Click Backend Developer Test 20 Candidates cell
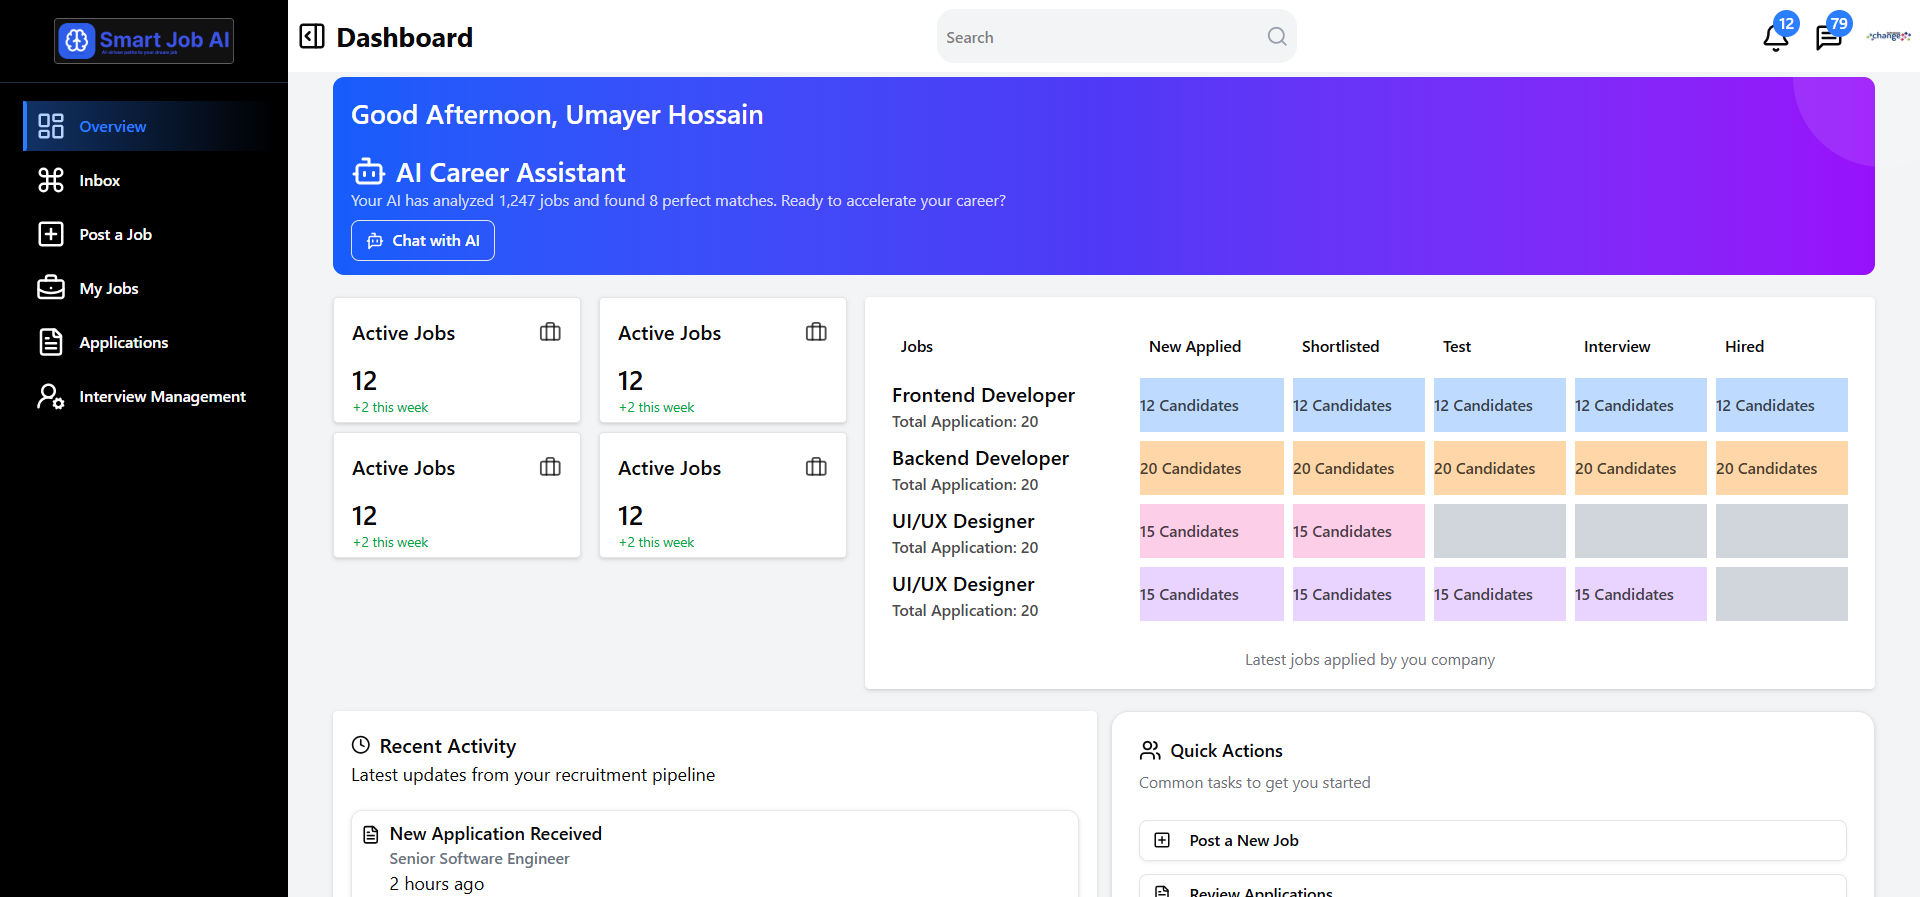 [1500, 468]
